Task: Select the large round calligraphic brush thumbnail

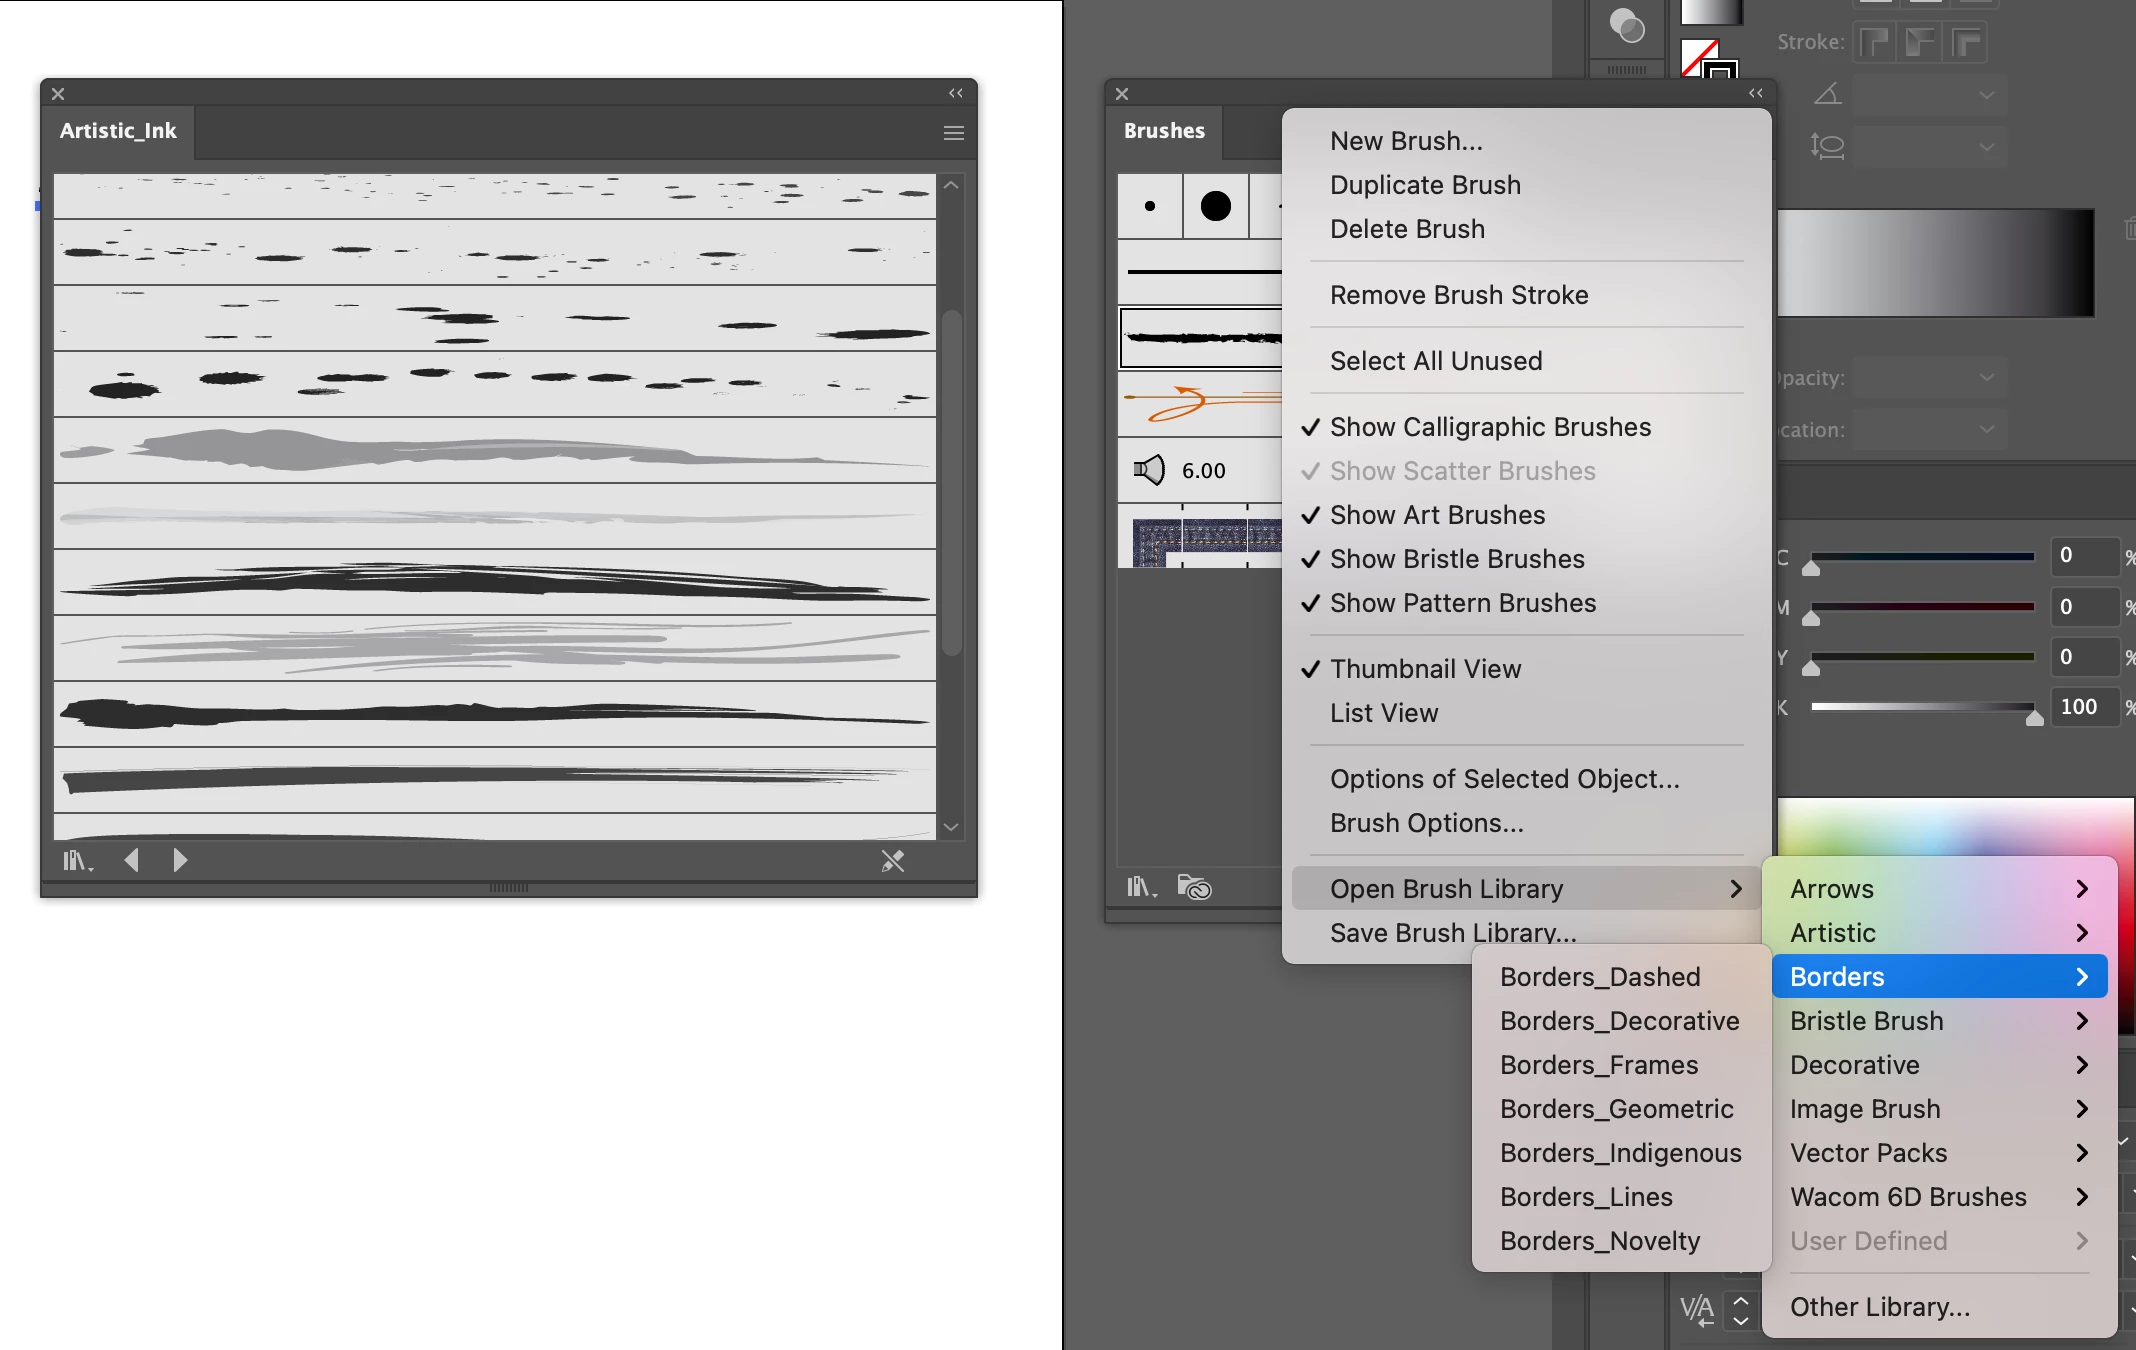Action: [x=1215, y=206]
